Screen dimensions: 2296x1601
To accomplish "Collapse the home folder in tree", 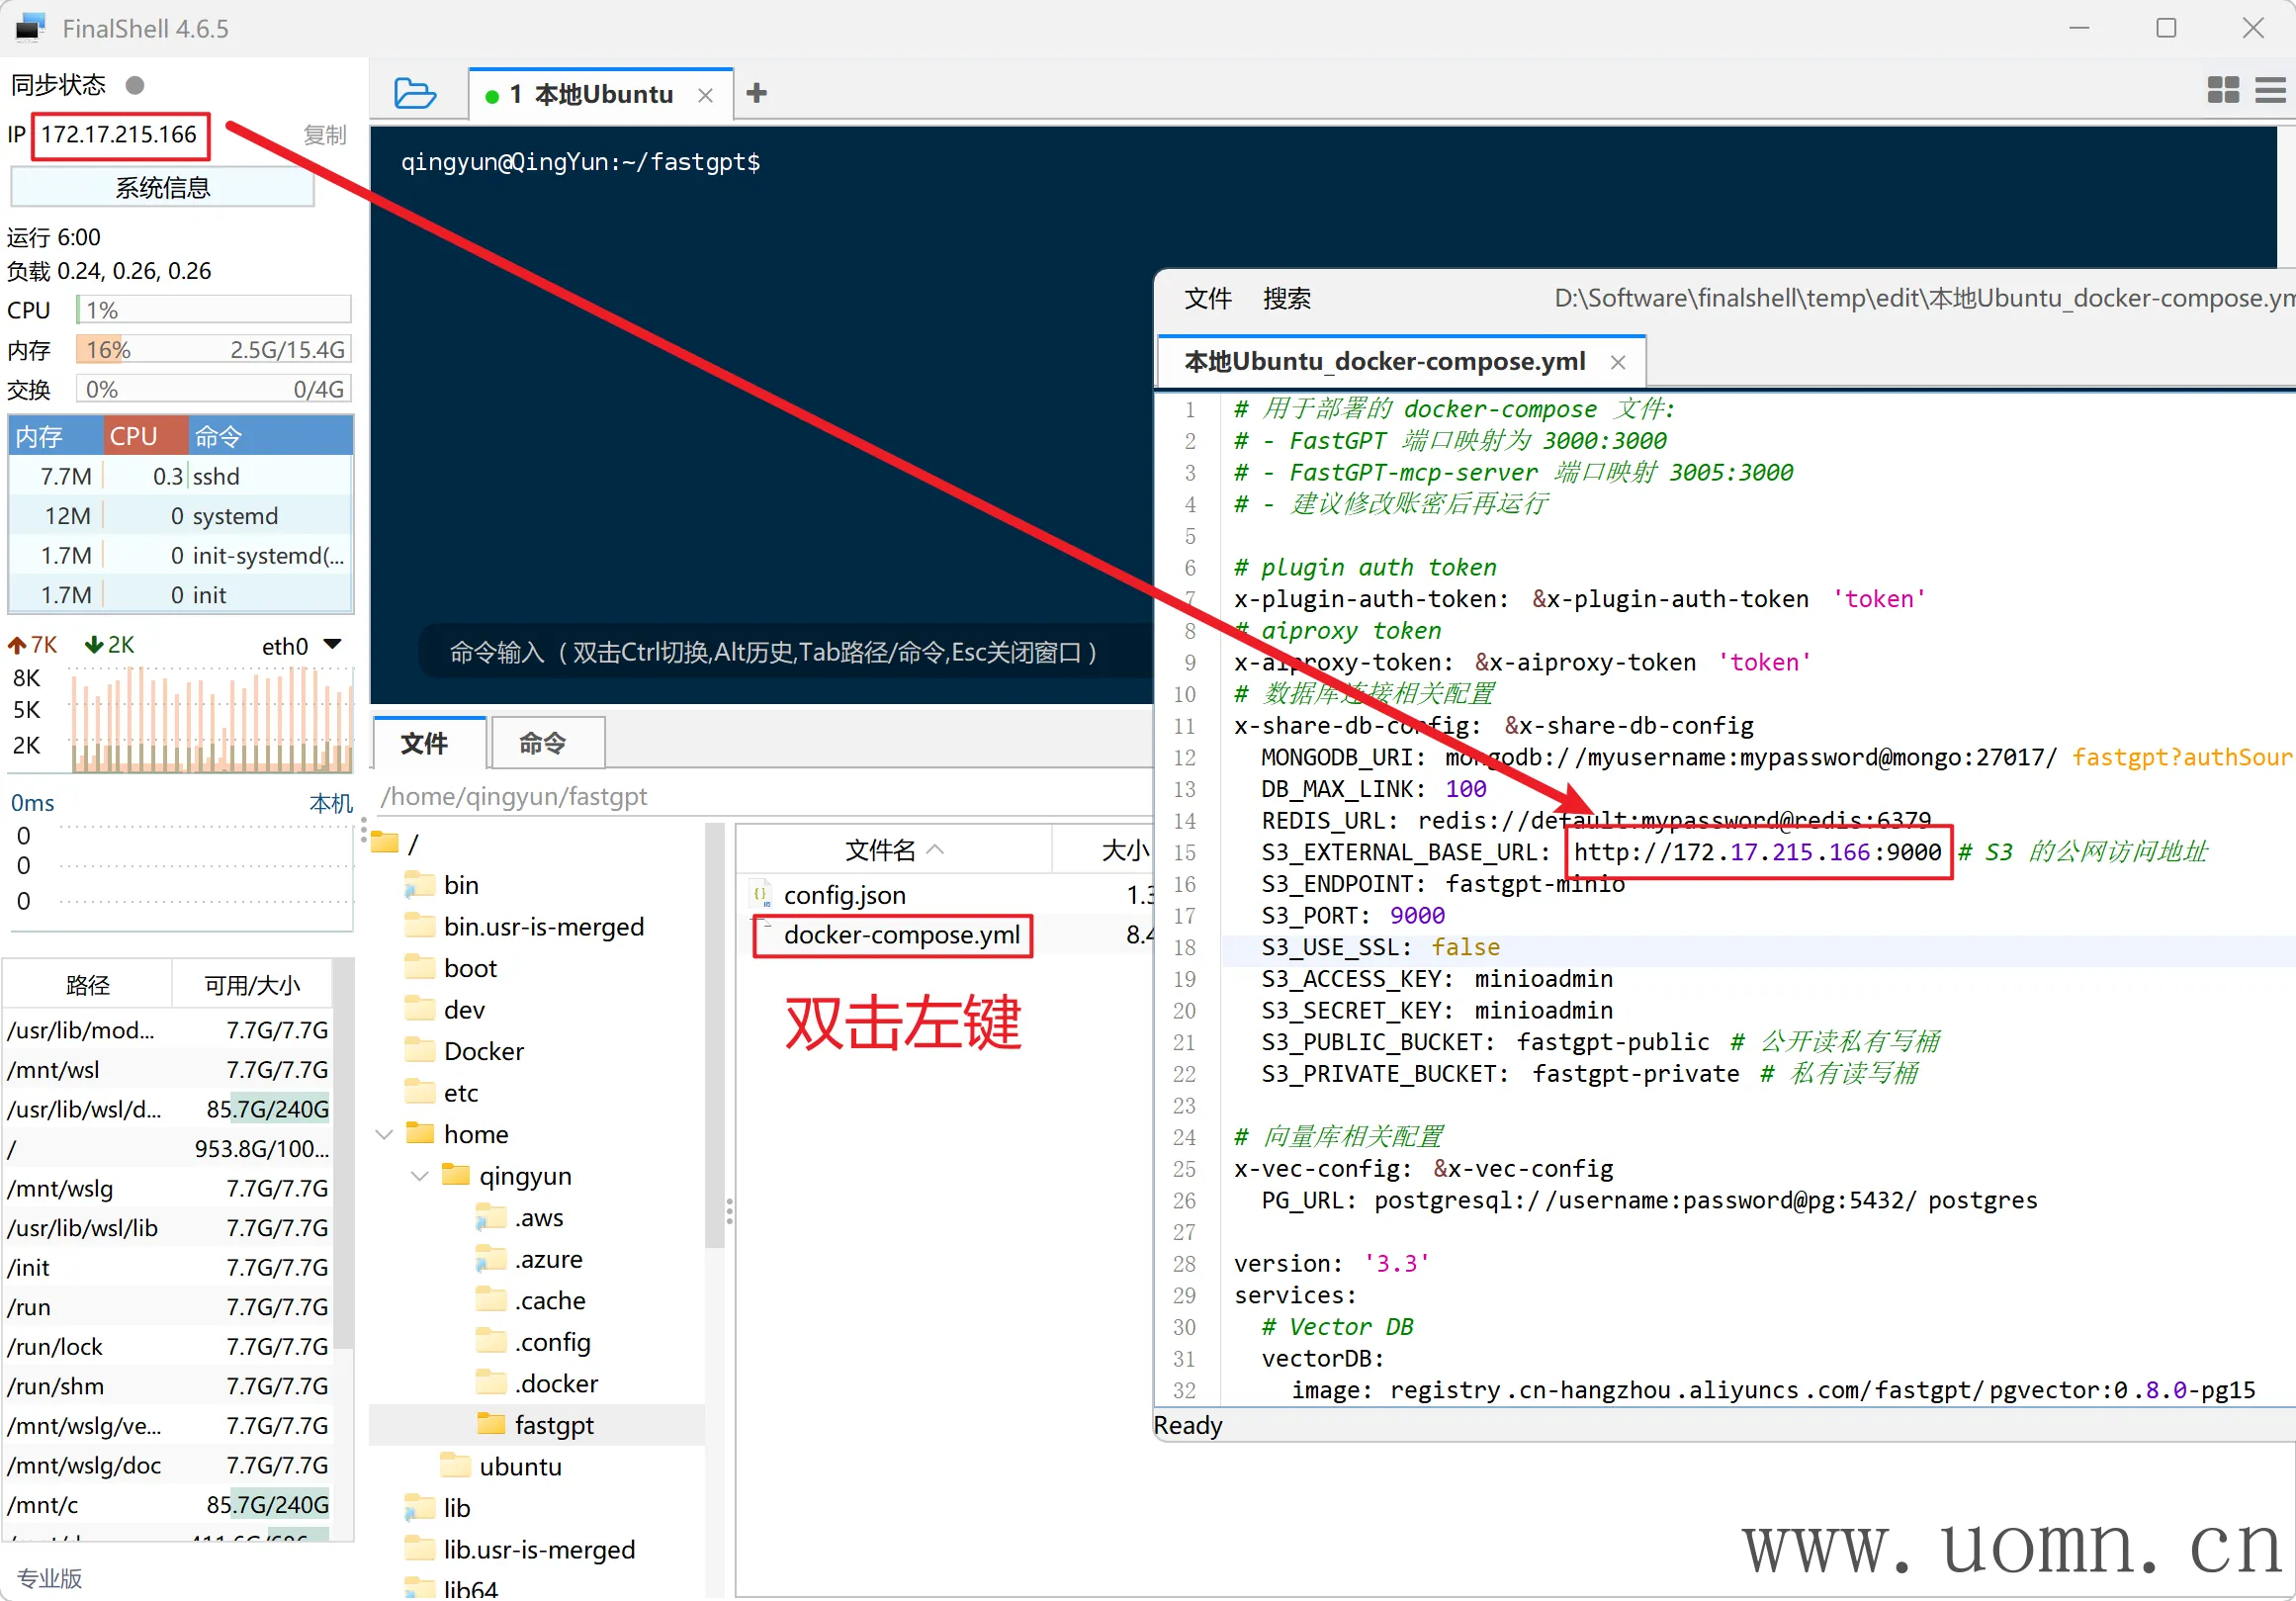I will coord(384,1134).
